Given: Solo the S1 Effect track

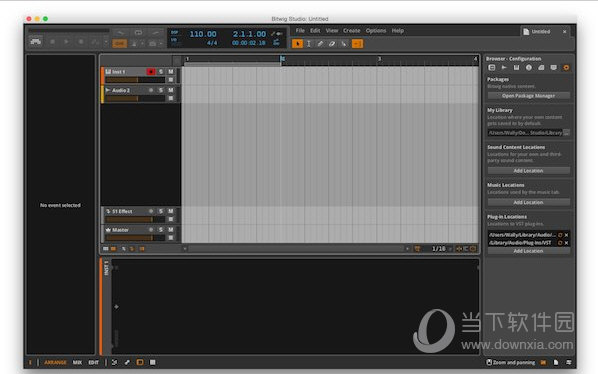Looking at the screenshot, I should 161,211.
